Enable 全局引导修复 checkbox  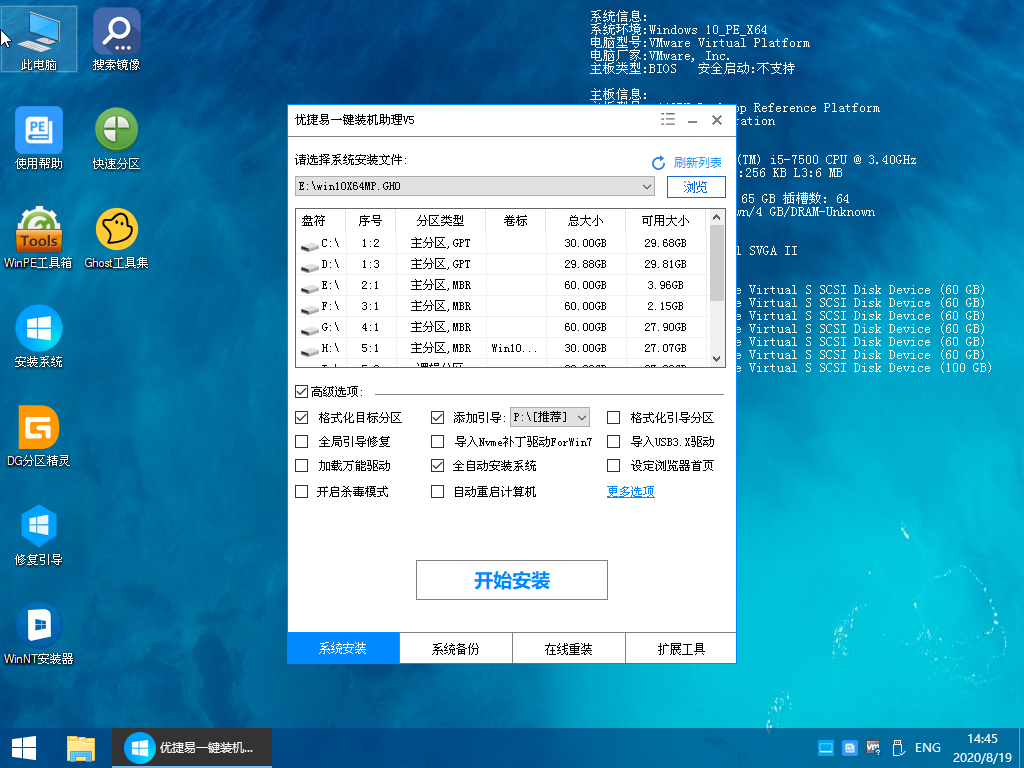[x=302, y=441]
